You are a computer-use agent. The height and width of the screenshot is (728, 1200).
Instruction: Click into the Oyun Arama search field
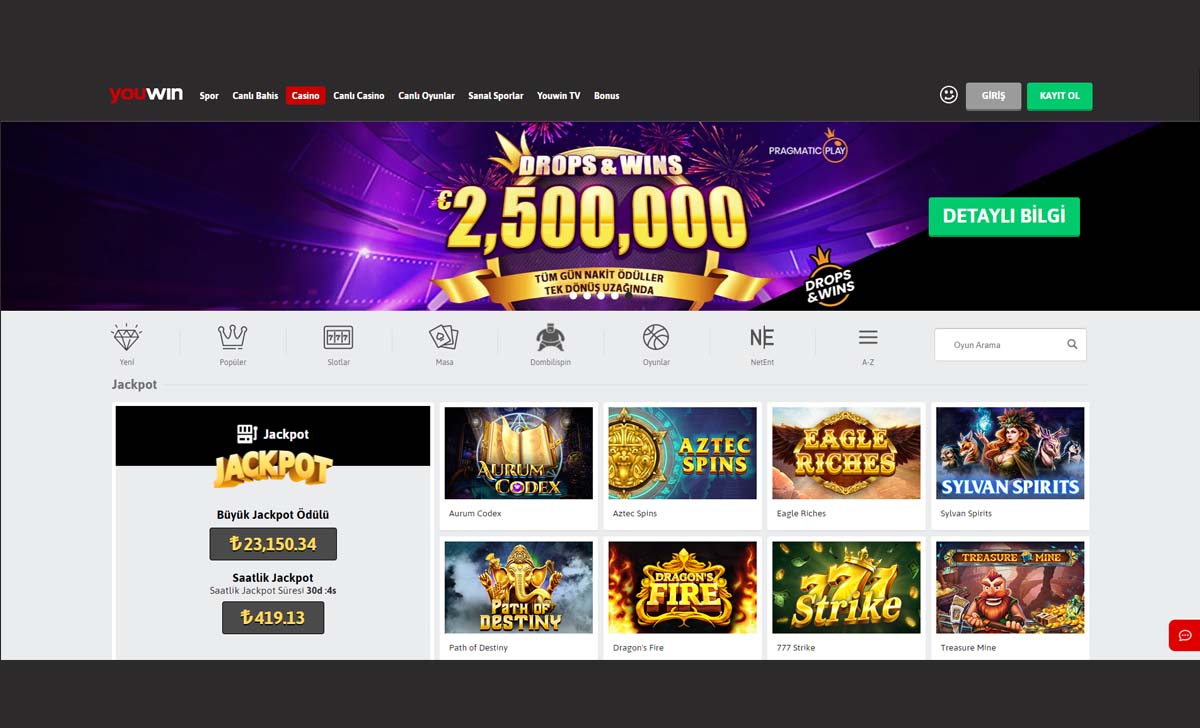click(x=1000, y=345)
